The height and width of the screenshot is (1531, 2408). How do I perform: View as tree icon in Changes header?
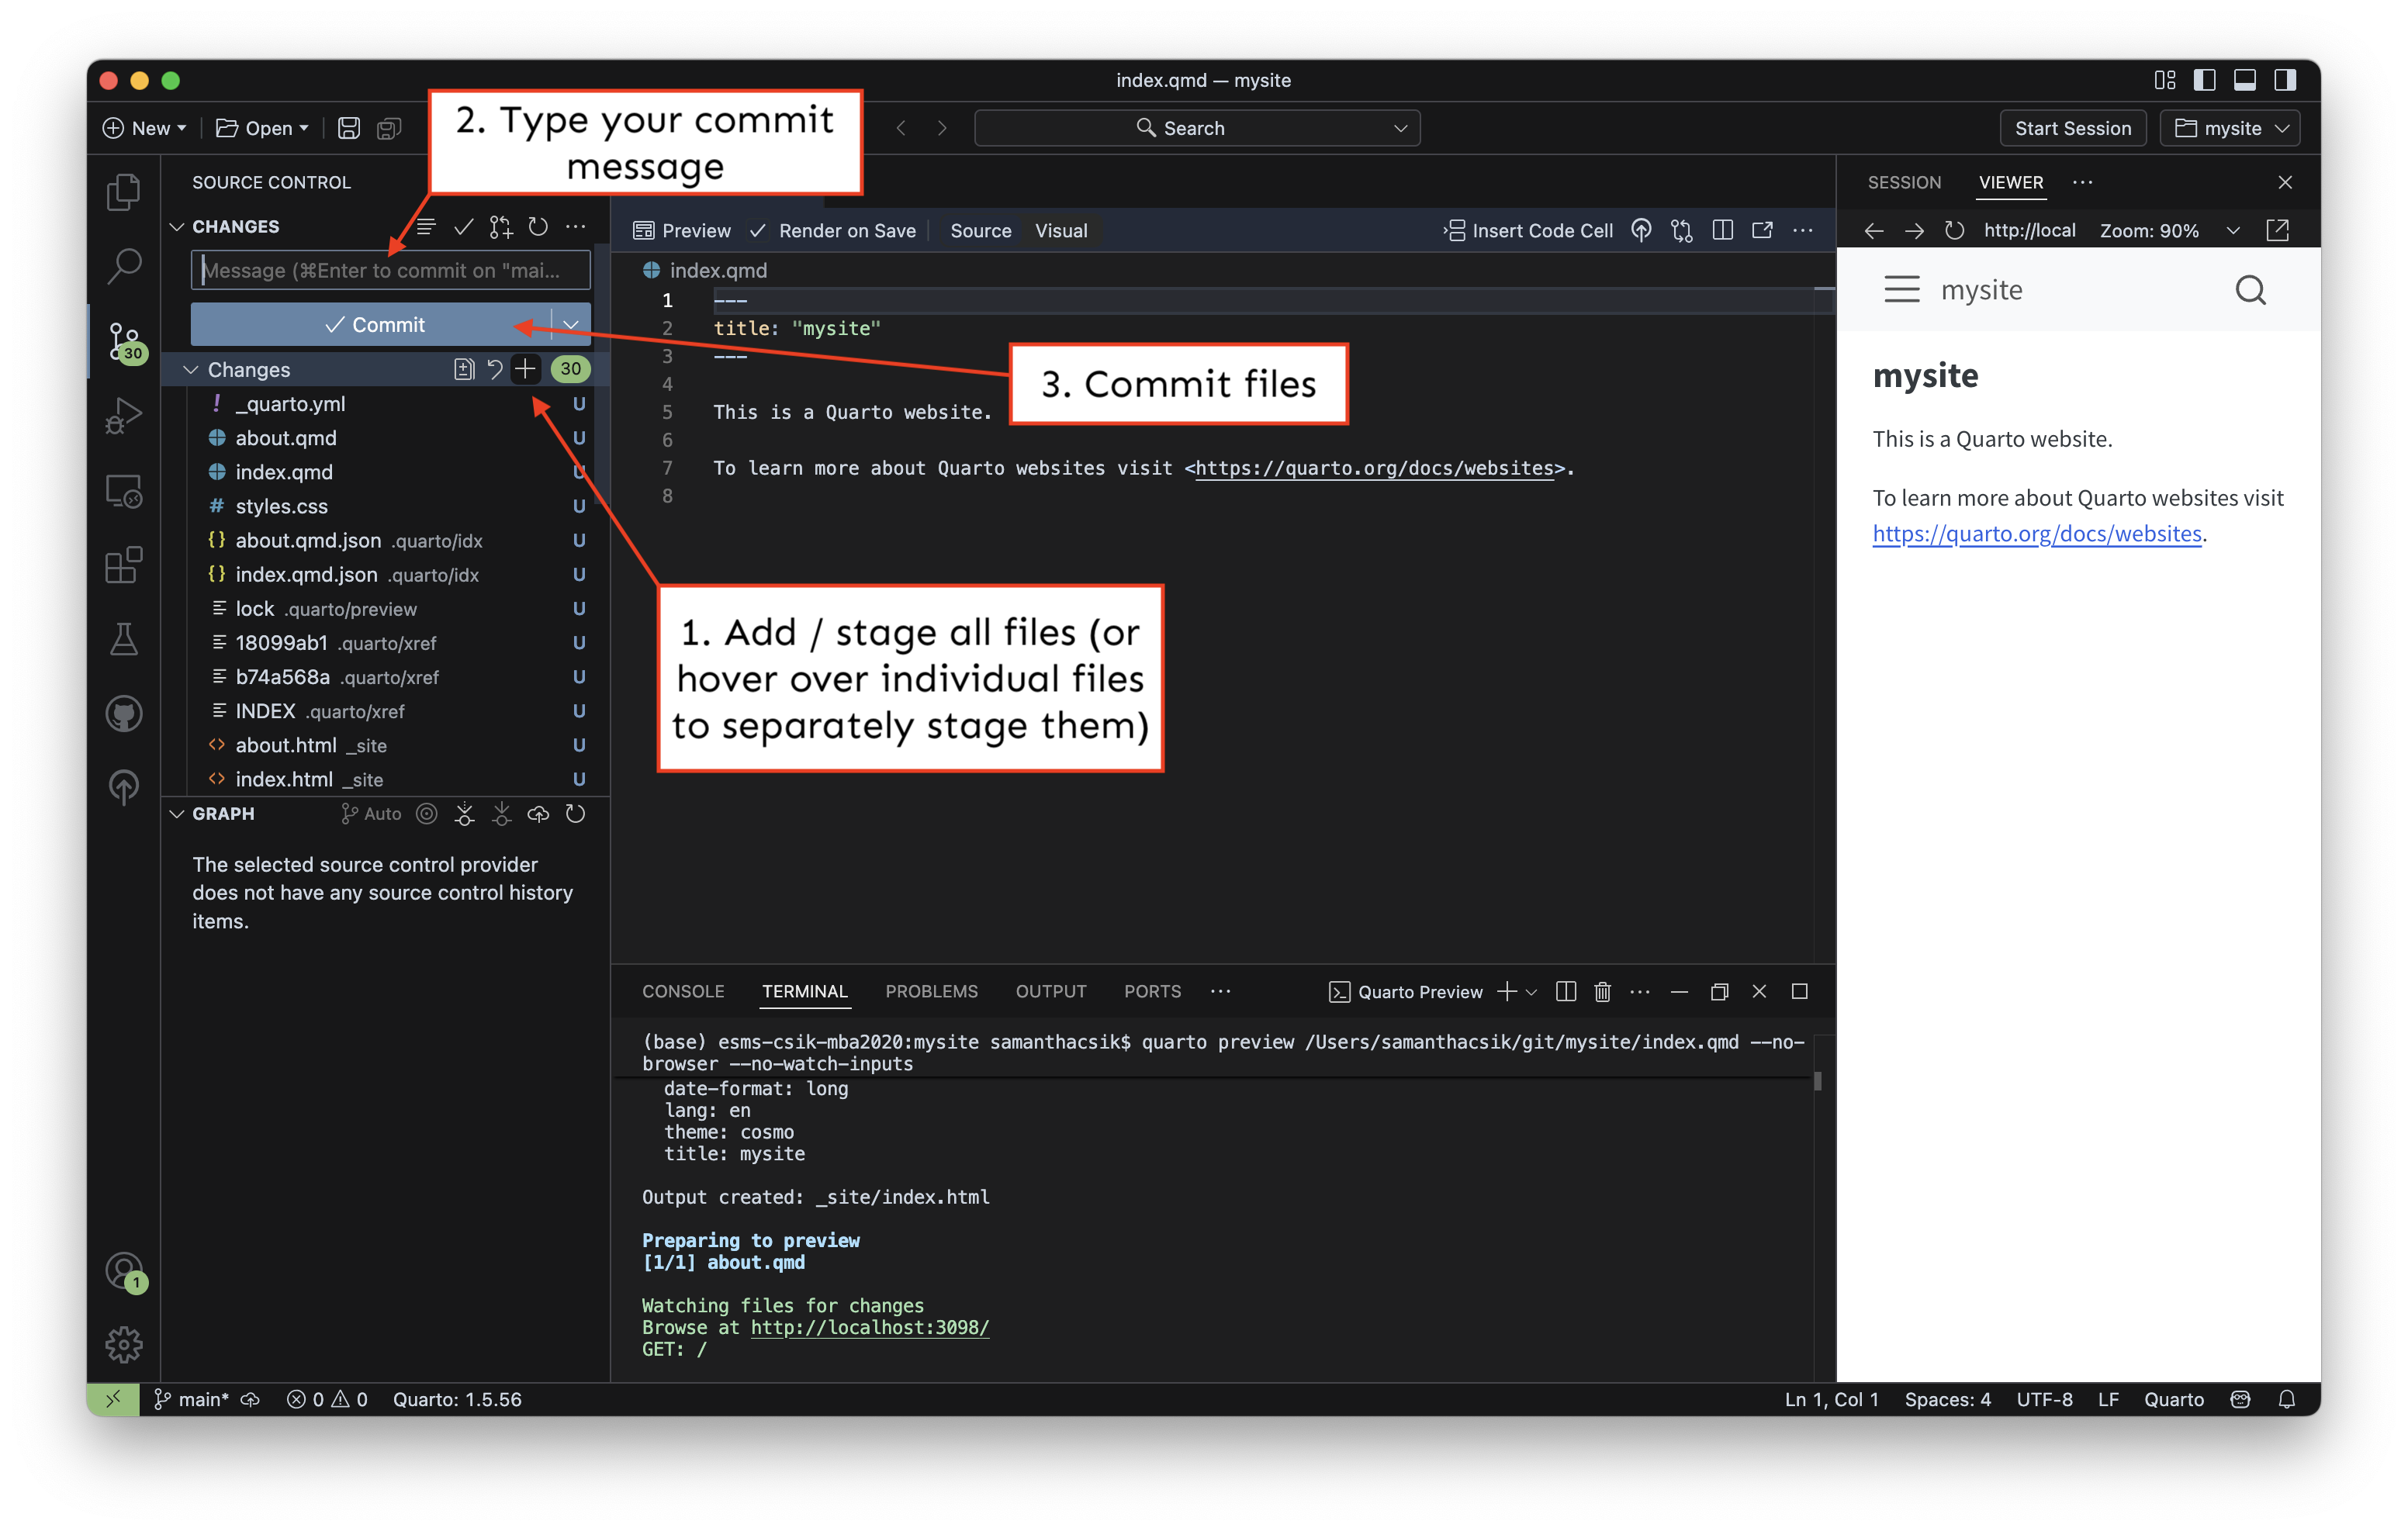(426, 227)
